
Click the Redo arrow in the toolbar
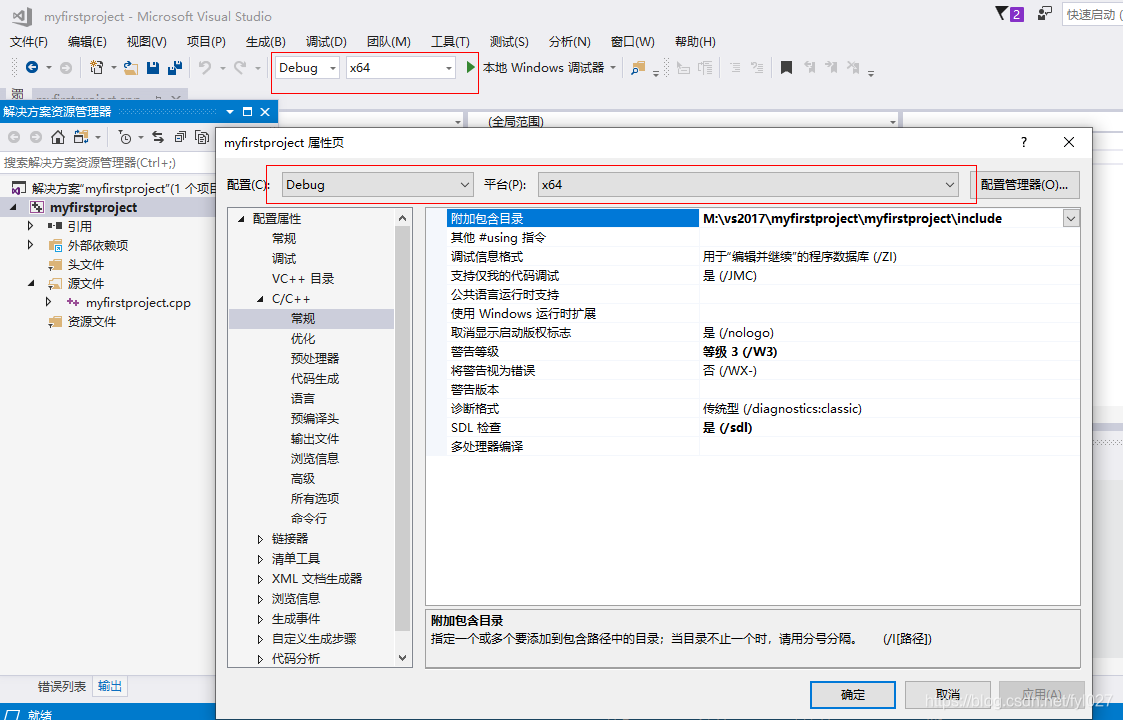click(240, 67)
